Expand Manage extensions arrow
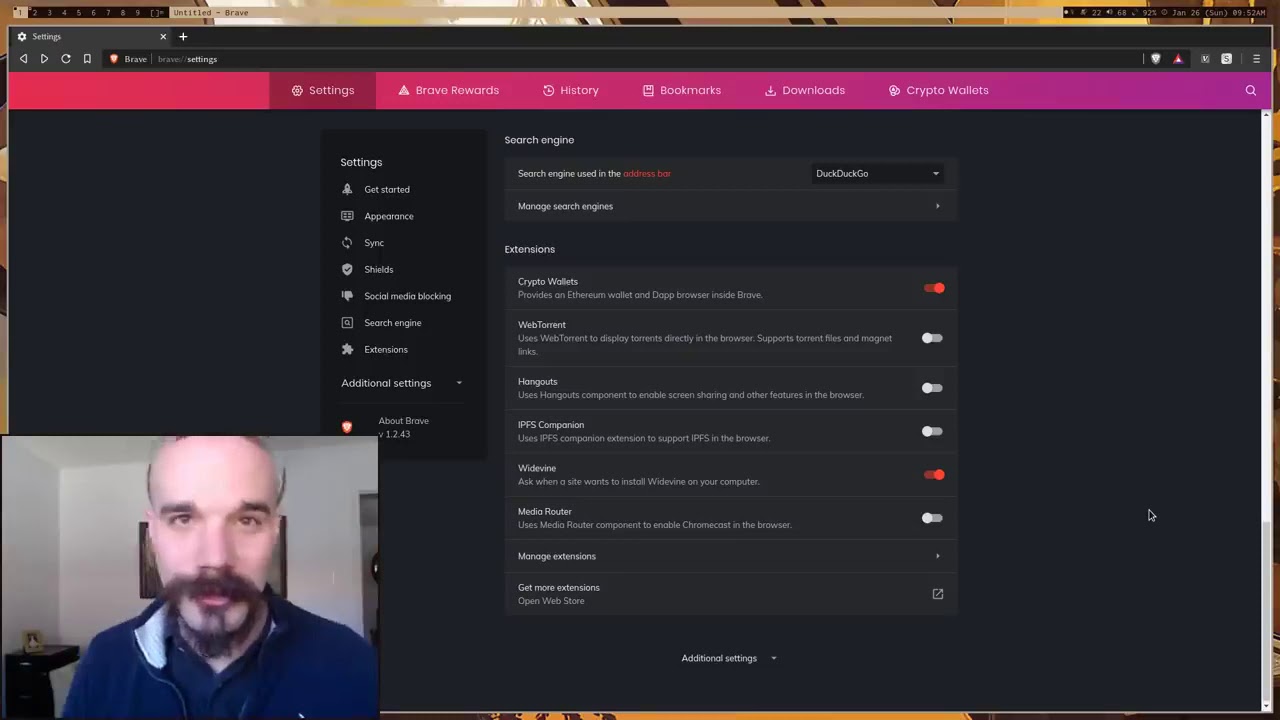This screenshot has height=720, width=1280. point(937,556)
